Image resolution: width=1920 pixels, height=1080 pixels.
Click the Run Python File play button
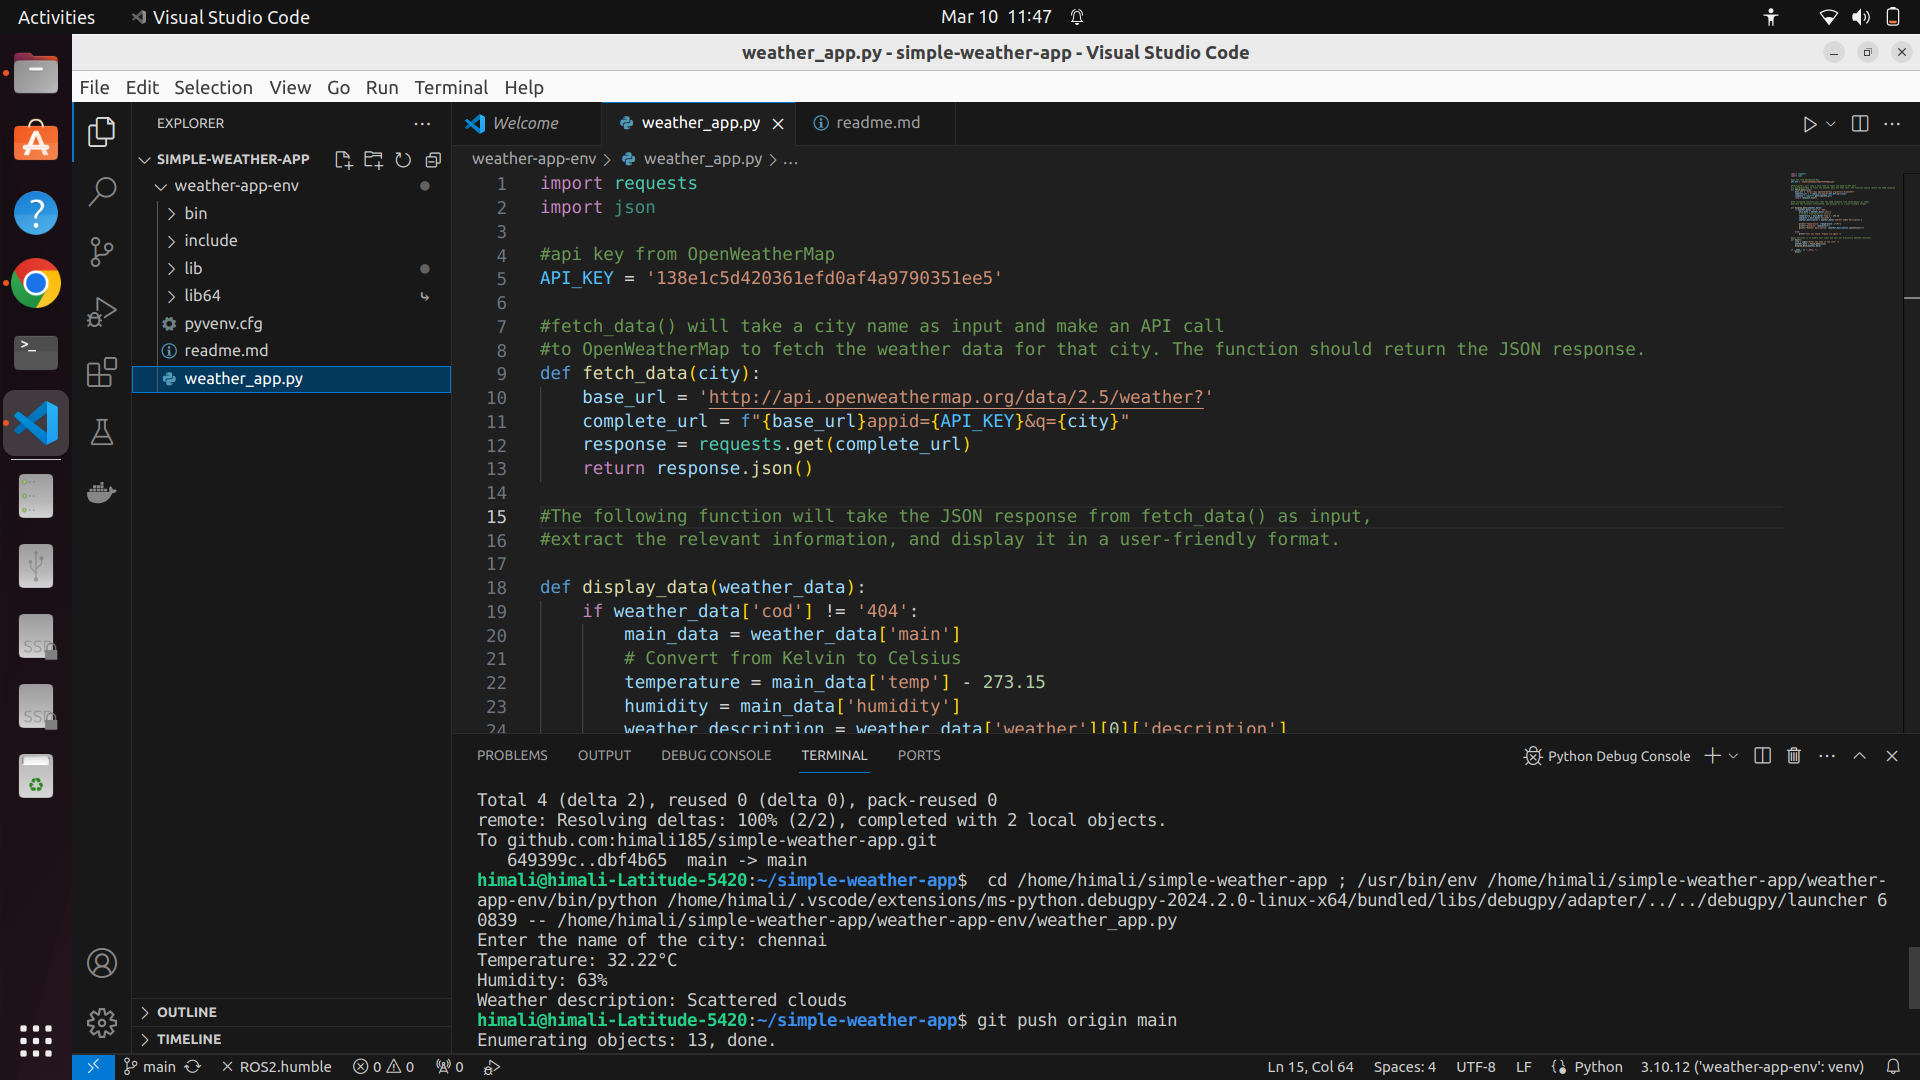1809,124
